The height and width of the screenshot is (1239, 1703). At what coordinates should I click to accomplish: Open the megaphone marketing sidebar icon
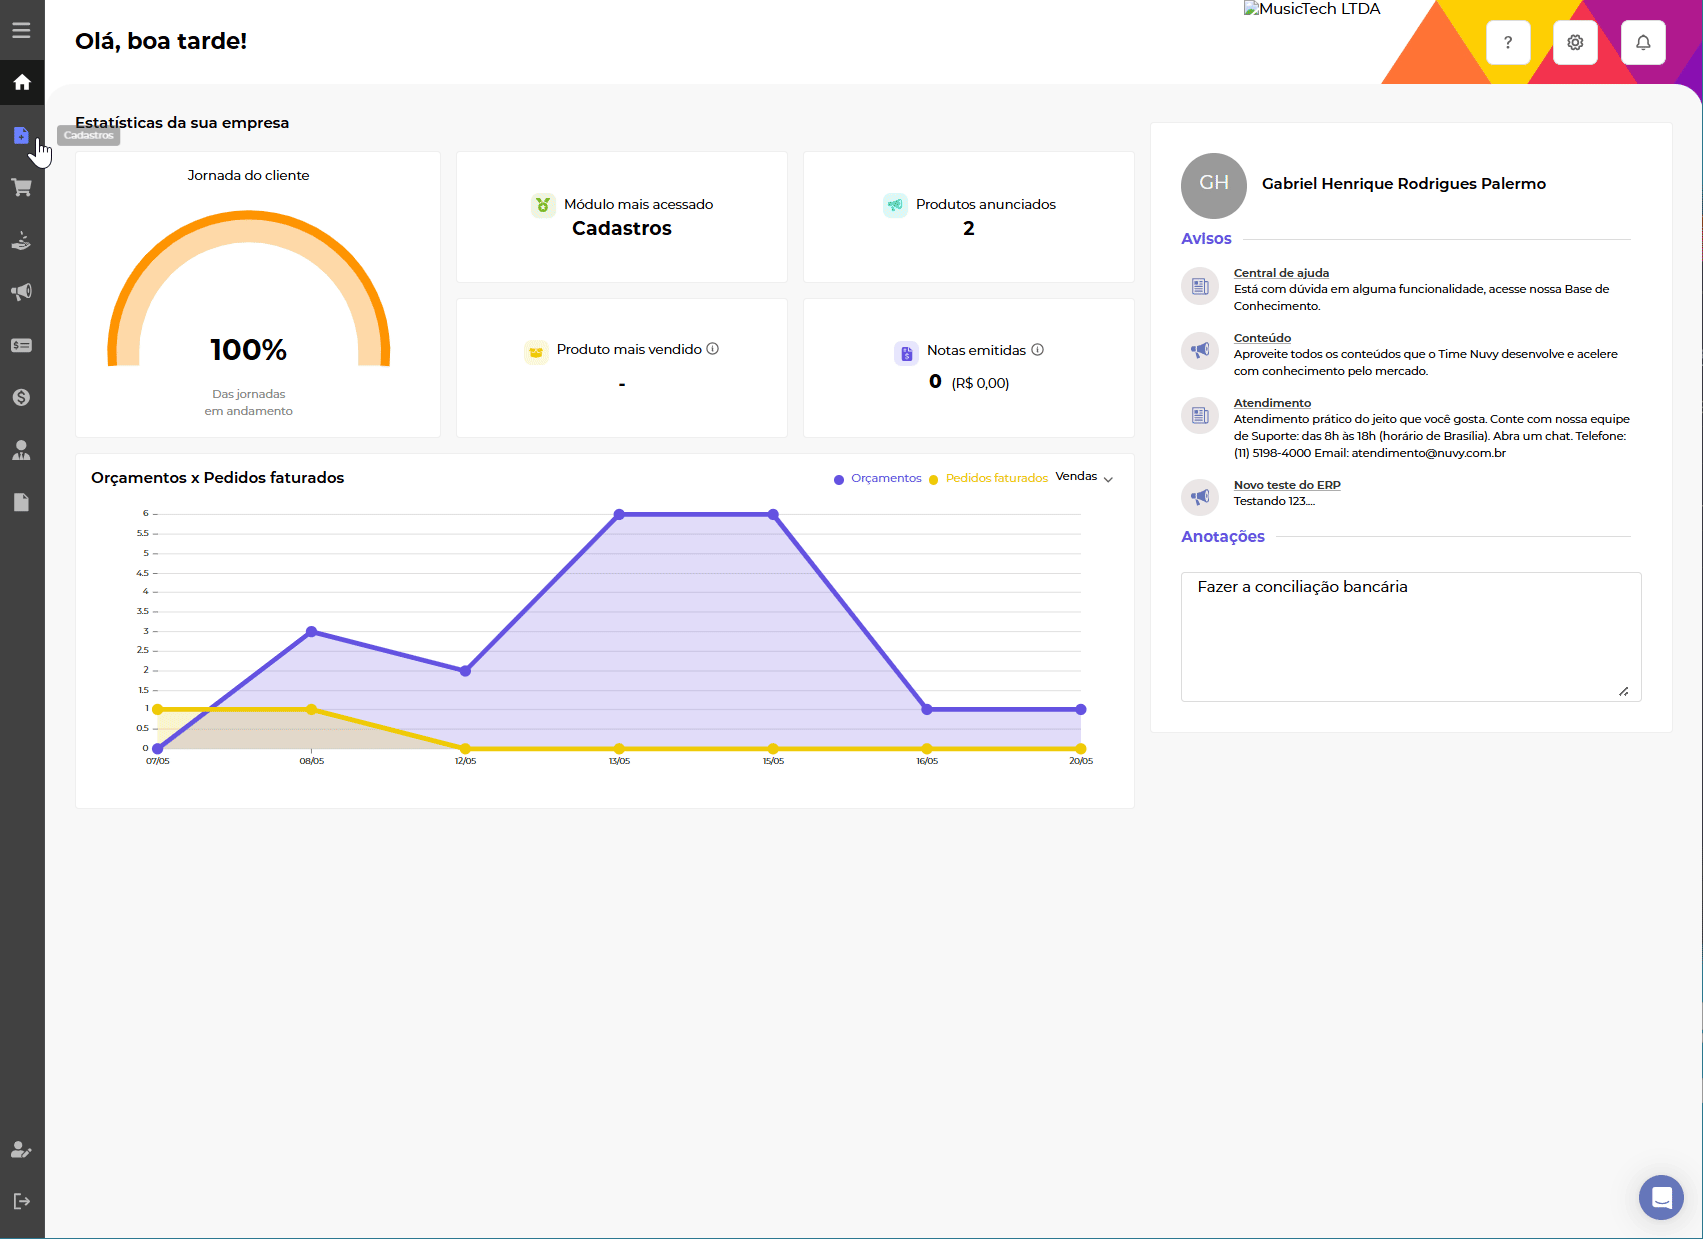21,292
